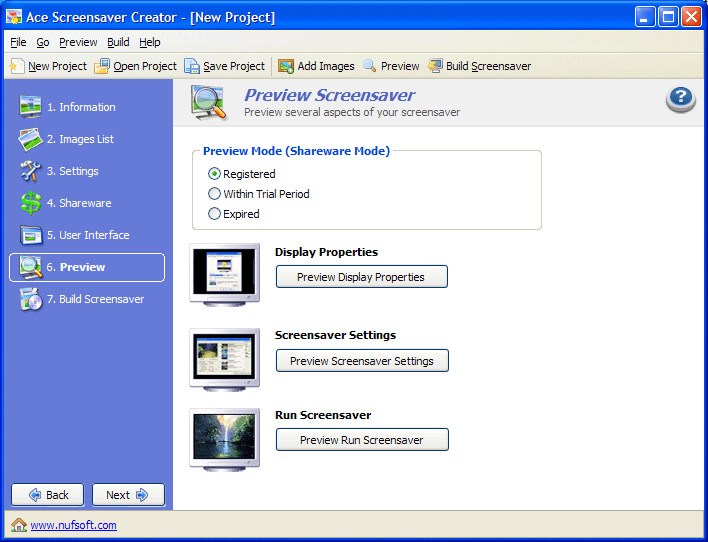The image size is (708, 542).
Task: Click the Run Screensaver waterfall monitor thumbnail
Action: [224, 439]
